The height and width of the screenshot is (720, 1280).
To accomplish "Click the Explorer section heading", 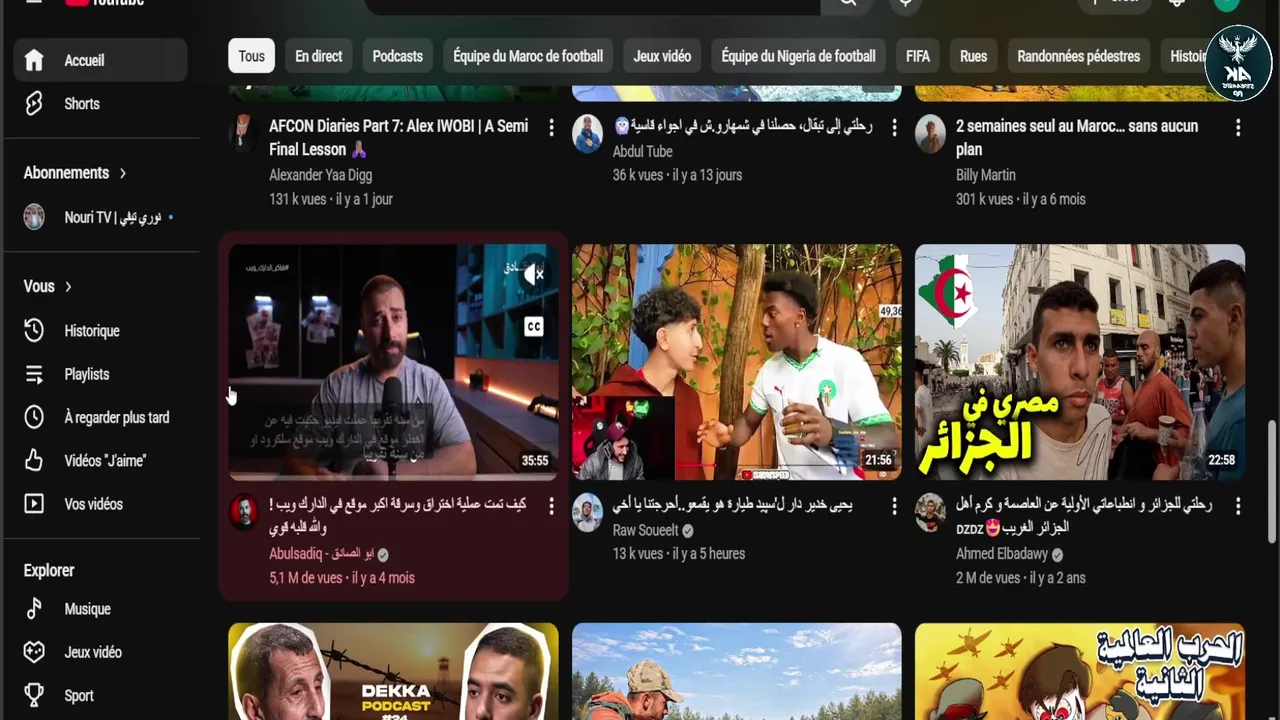I will [49, 571].
